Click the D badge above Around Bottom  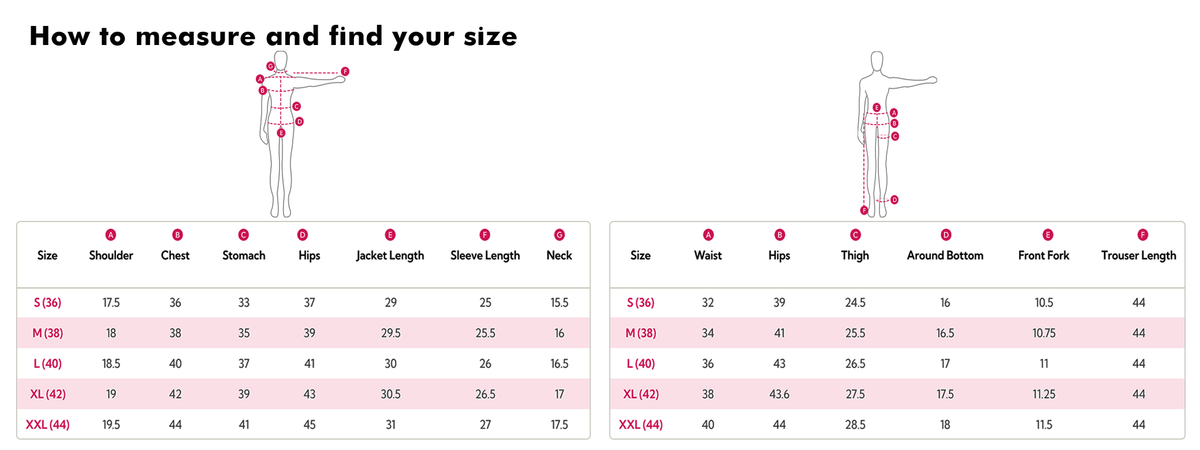[x=945, y=235]
